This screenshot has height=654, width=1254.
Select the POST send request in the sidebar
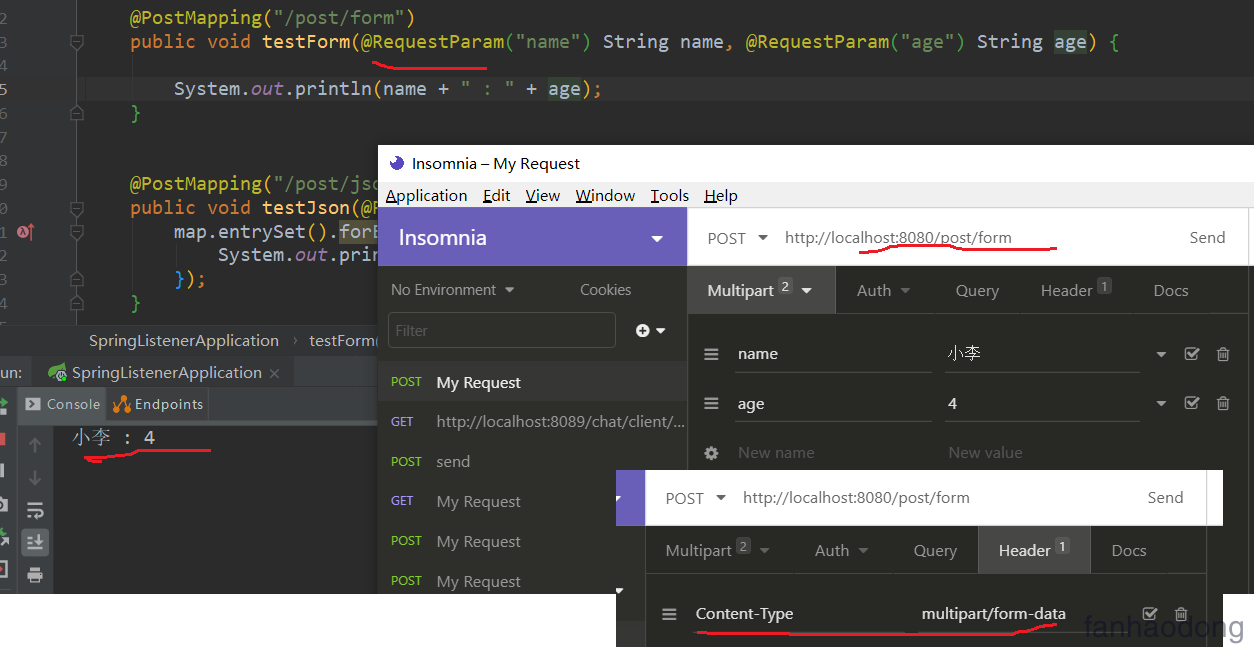coord(532,462)
